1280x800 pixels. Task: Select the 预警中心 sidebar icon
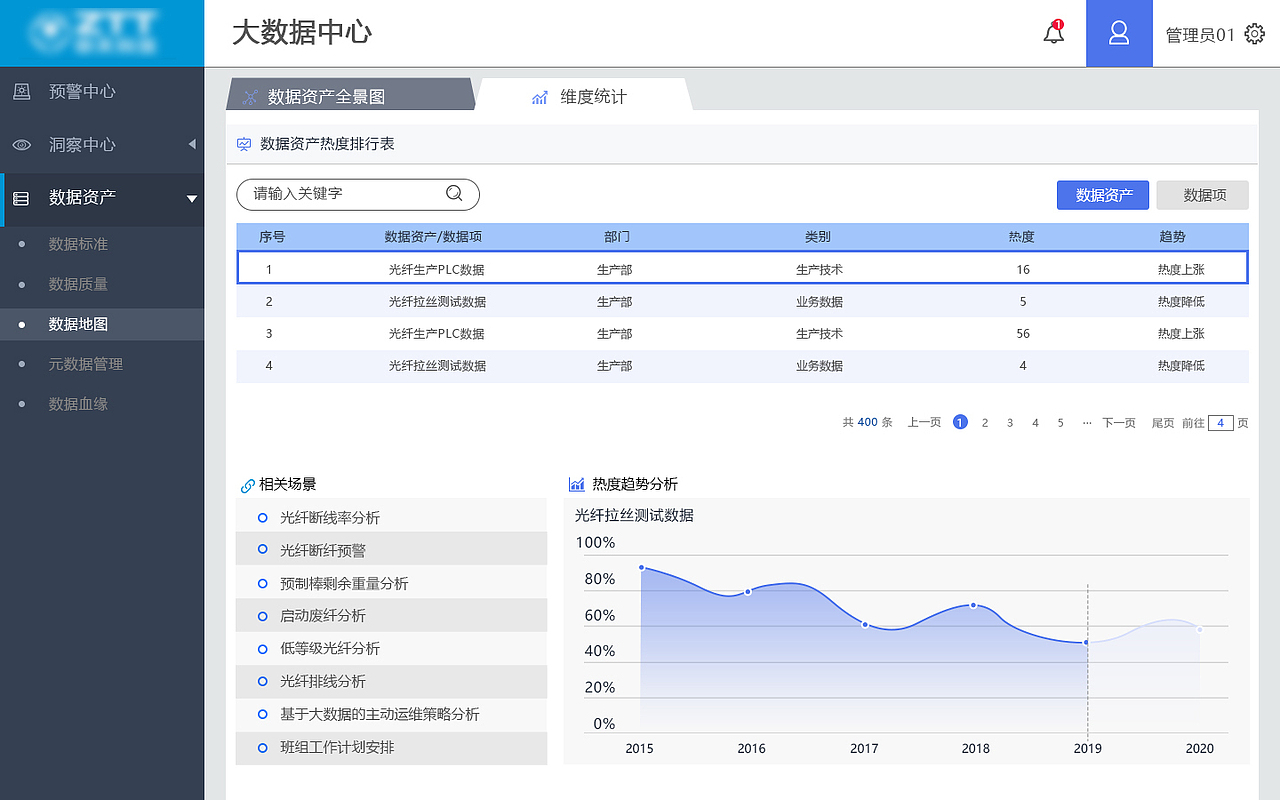pyautogui.click(x=22, y=91)
